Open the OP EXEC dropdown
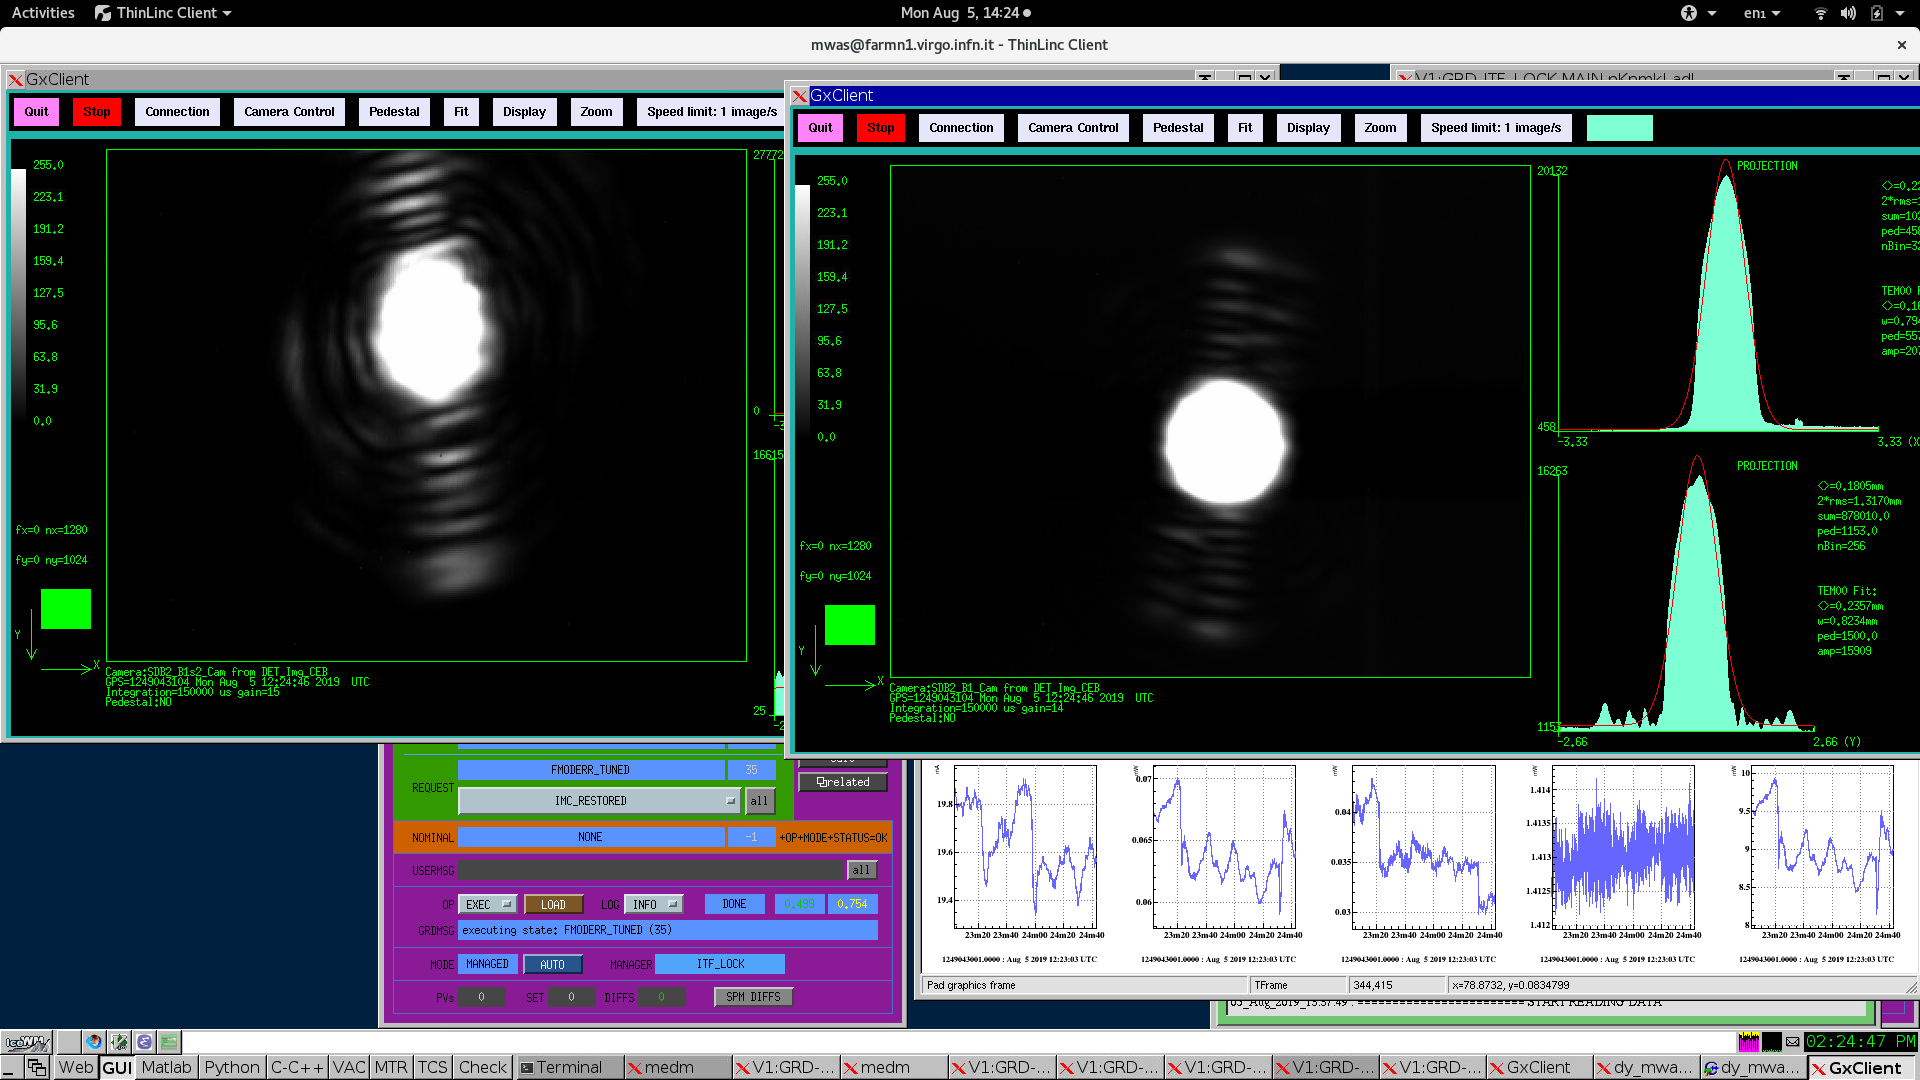The image size is (1920, 1080). coord(488,905)
